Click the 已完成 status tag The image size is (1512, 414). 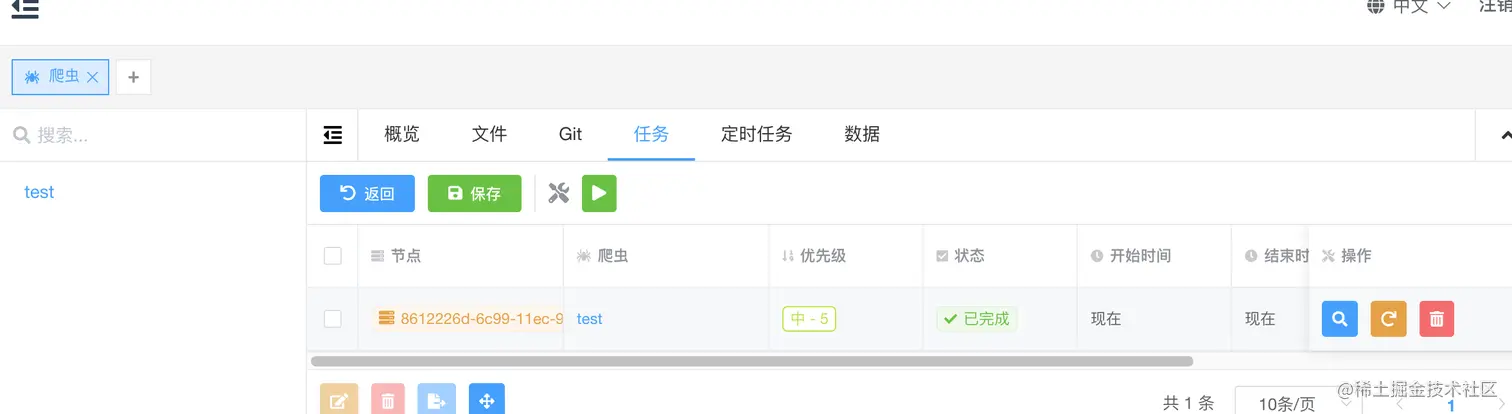click(x=977, y=319)
